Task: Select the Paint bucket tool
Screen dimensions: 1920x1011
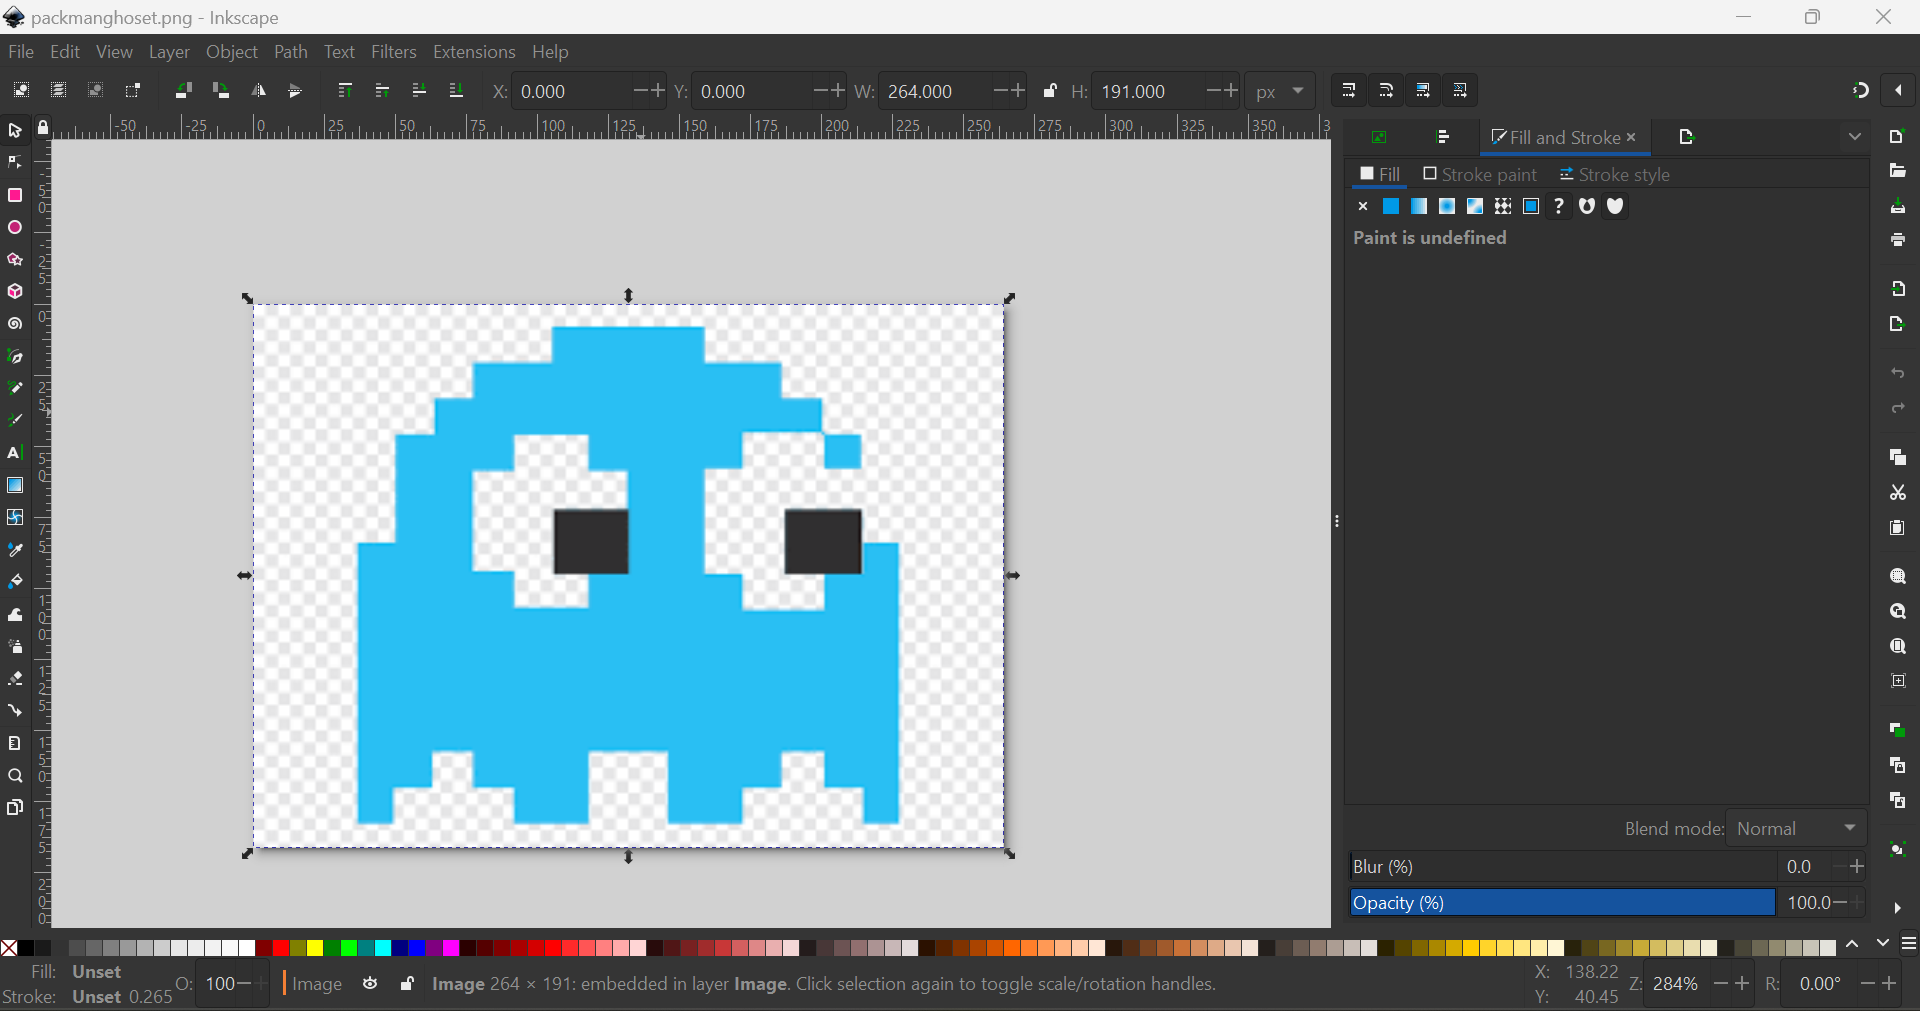Action: 15,581
